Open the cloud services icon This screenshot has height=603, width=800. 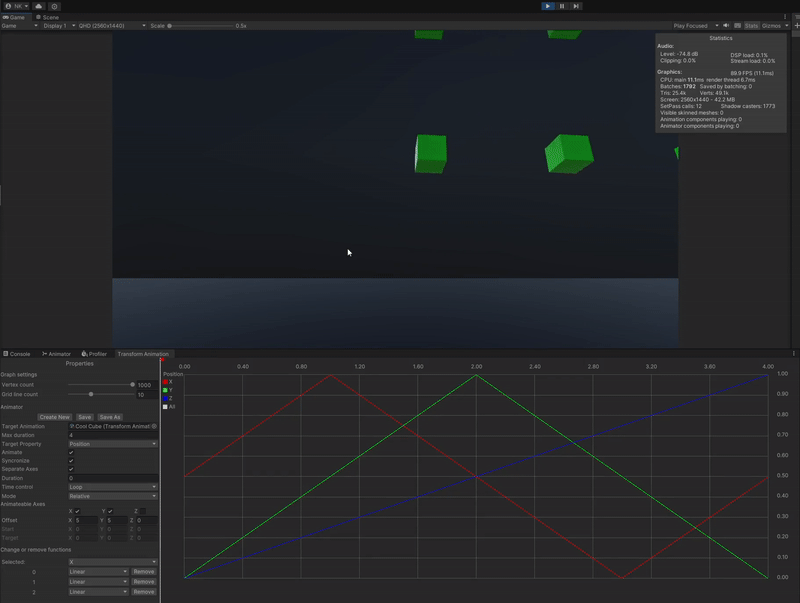pos(39,6)
